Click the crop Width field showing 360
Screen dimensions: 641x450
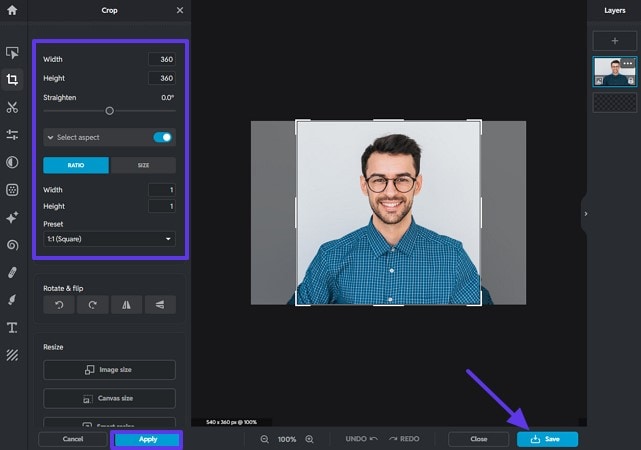pyautogui.click(x=162, y=59)
